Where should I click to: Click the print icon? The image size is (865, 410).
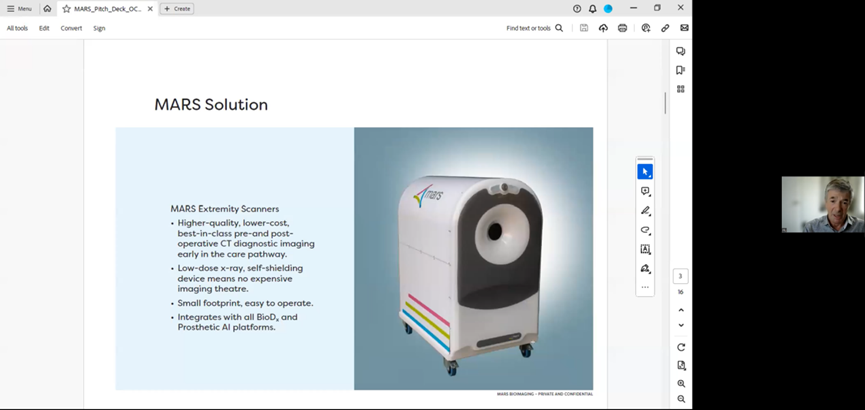(x=623, y=28)
